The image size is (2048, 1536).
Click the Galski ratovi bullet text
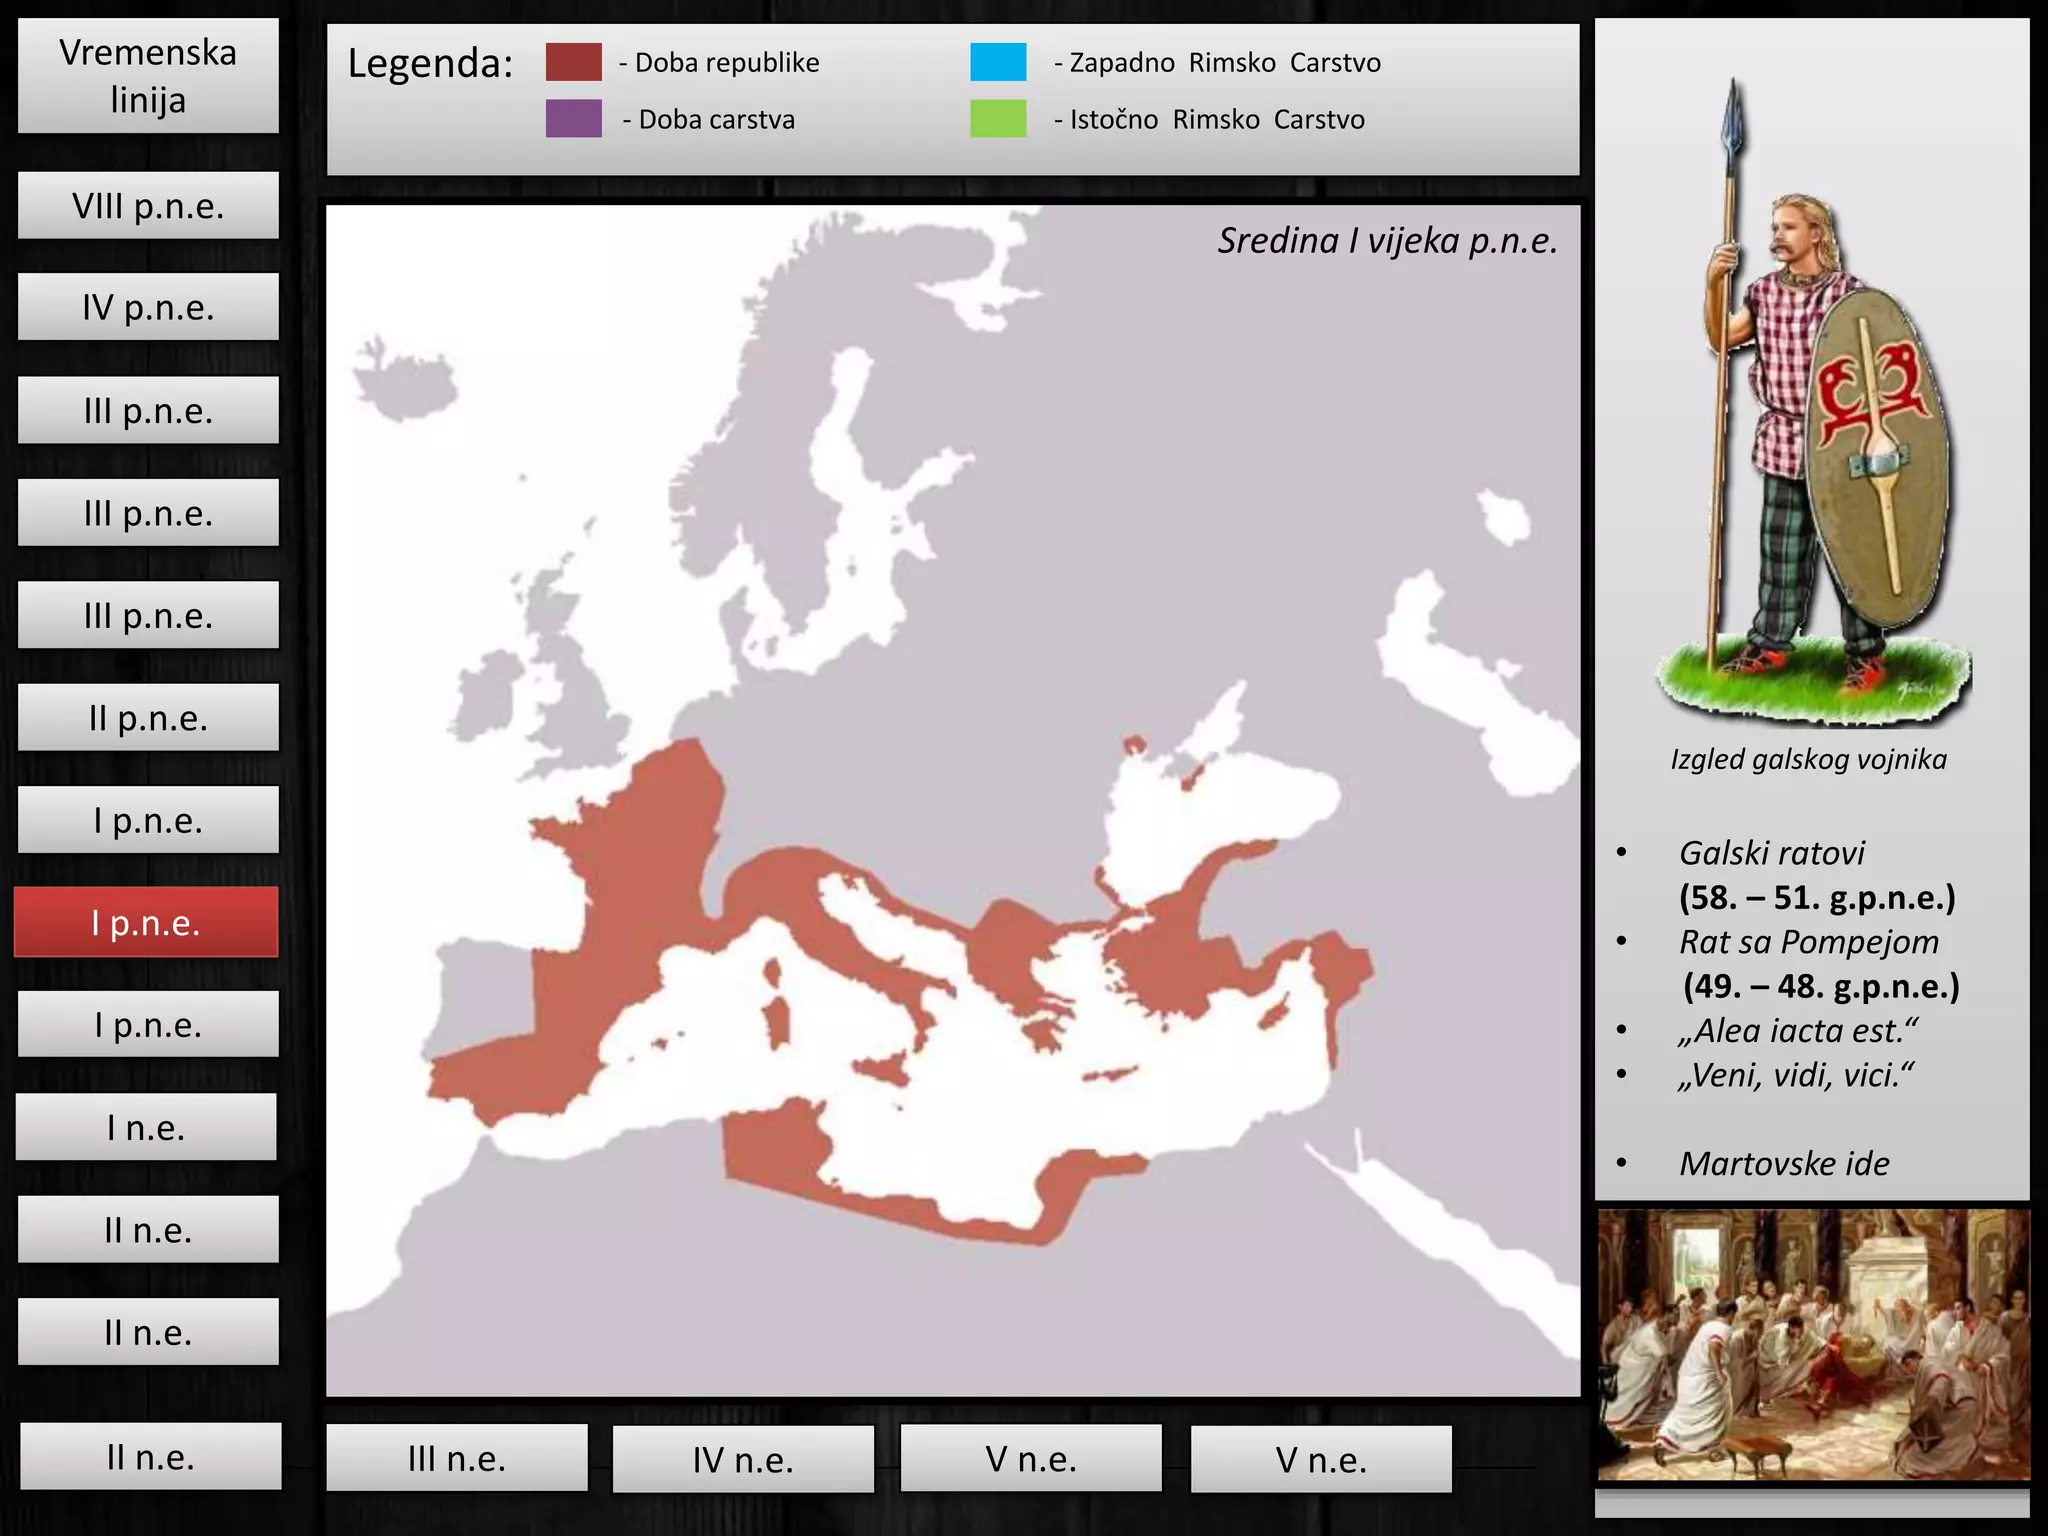[x=1771, y=853]
